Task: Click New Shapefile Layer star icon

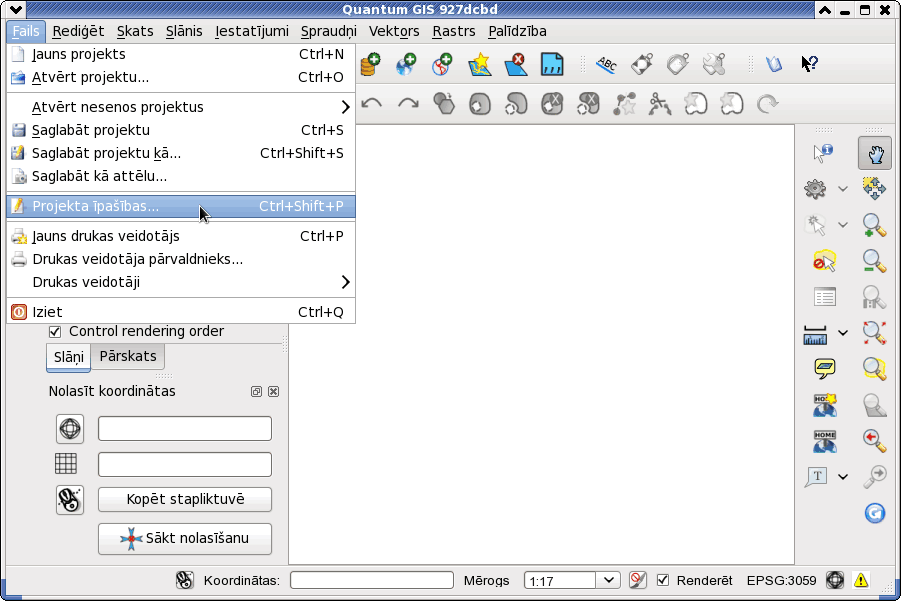Action: [x=479, y=64]
